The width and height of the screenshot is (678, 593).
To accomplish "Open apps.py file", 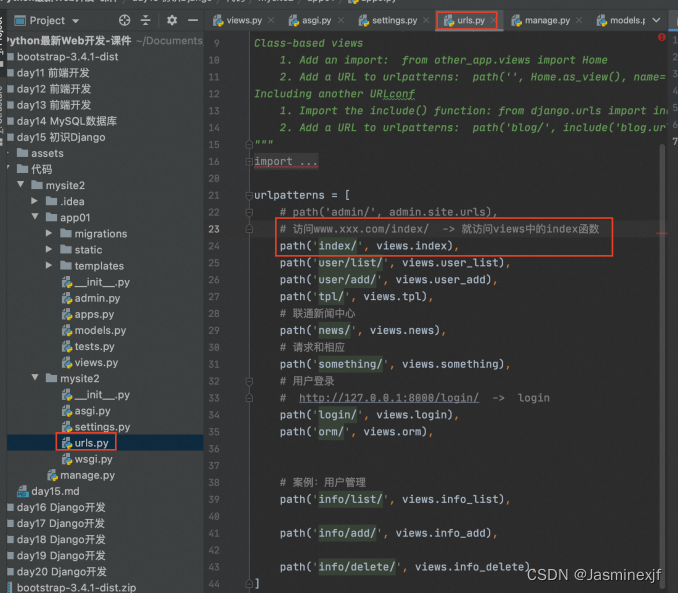I will pyautogui.click(x=88, y=314).
